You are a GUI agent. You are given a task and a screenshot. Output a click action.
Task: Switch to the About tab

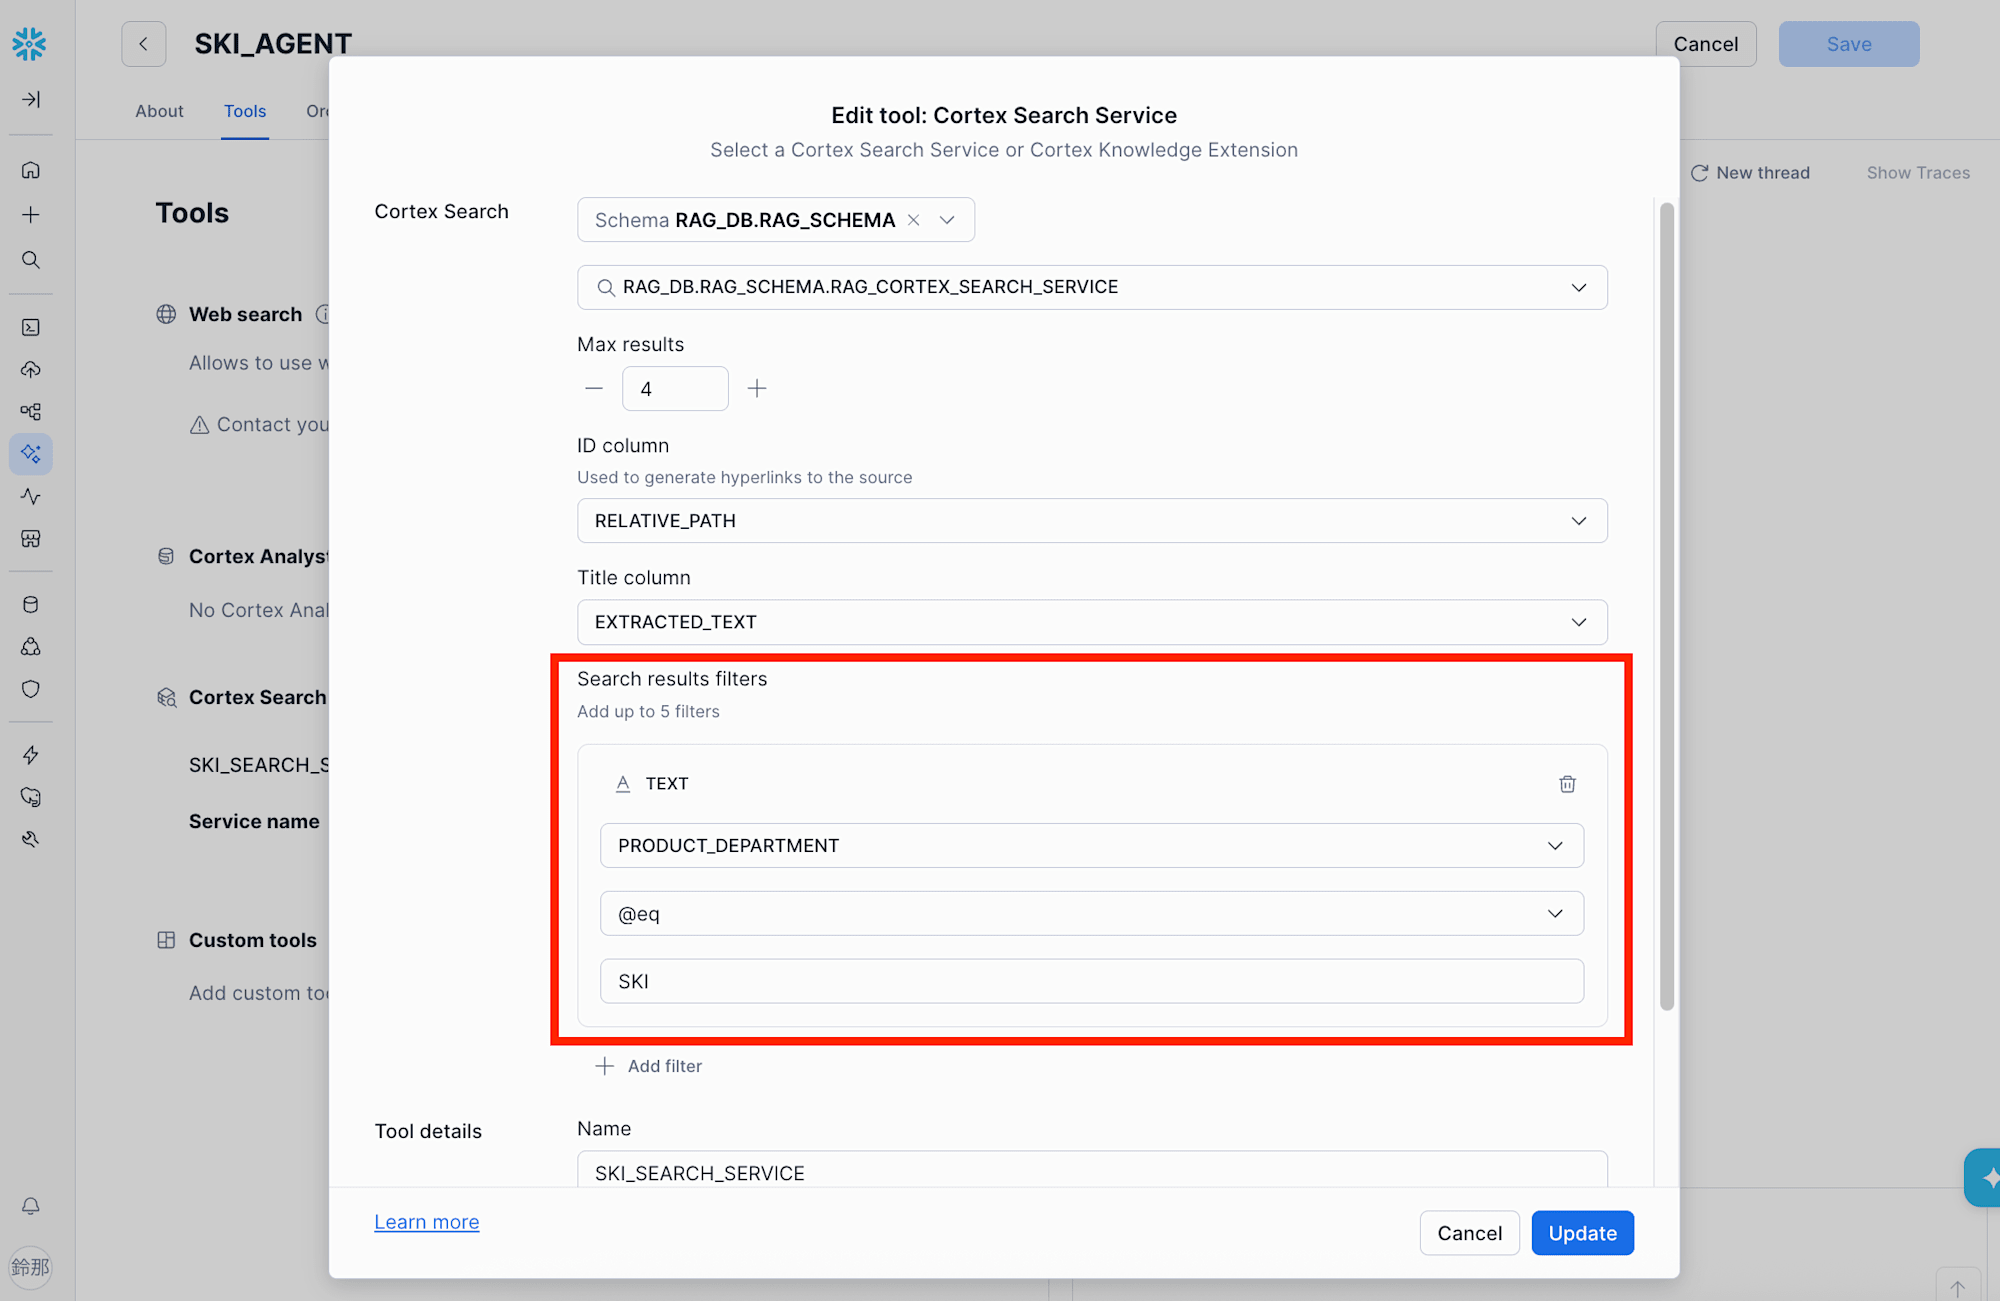tap(159, 111)
